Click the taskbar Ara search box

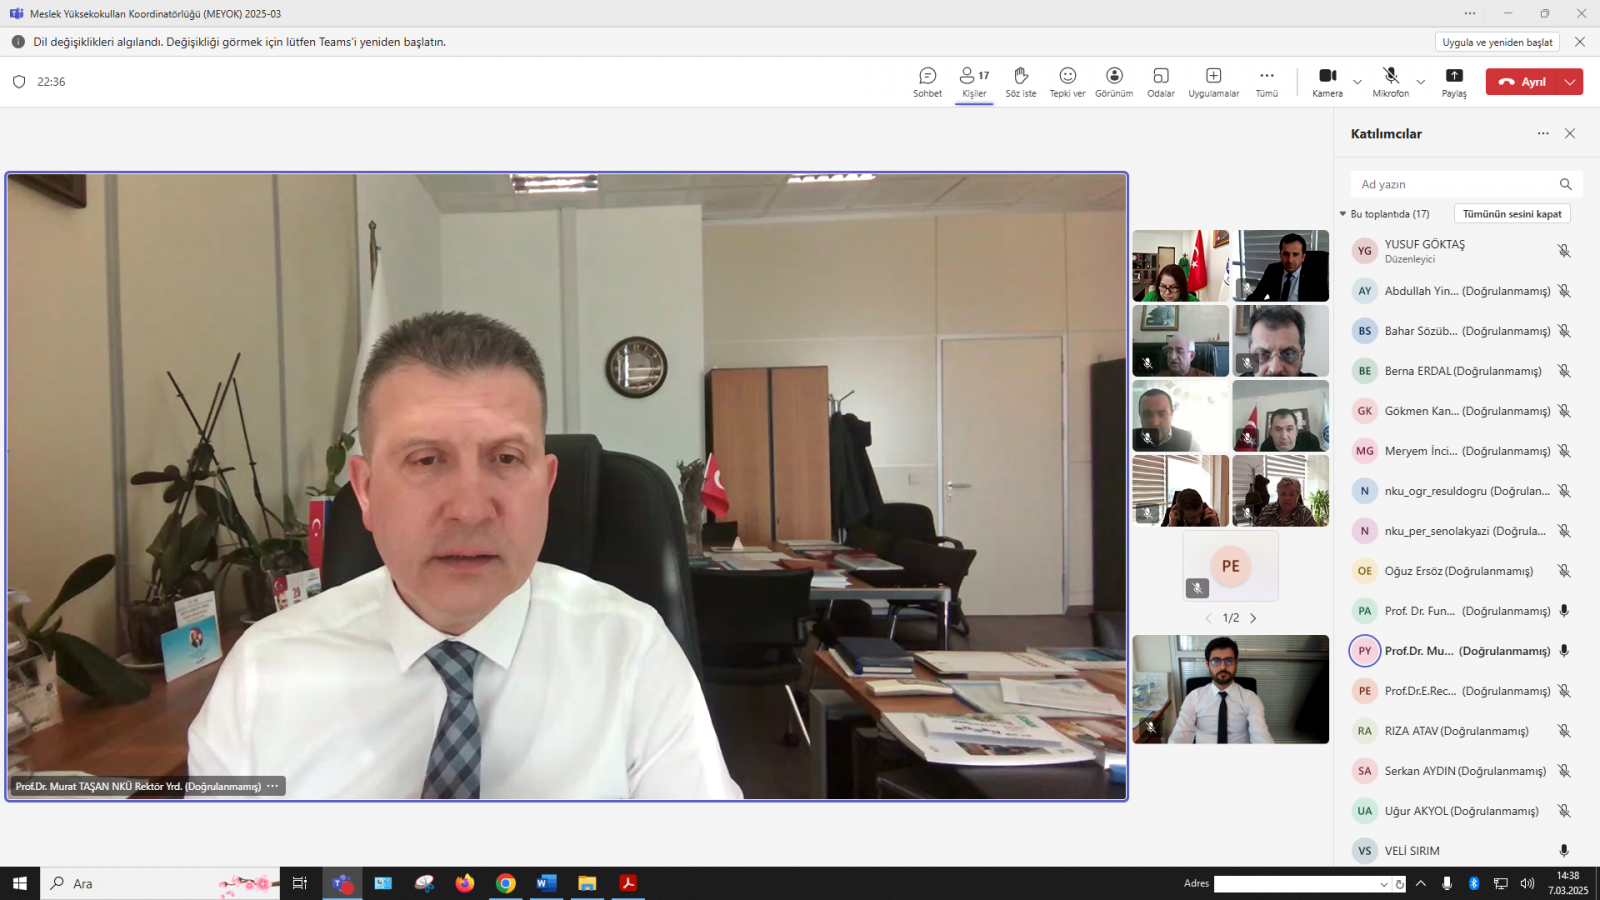(160, 883)
